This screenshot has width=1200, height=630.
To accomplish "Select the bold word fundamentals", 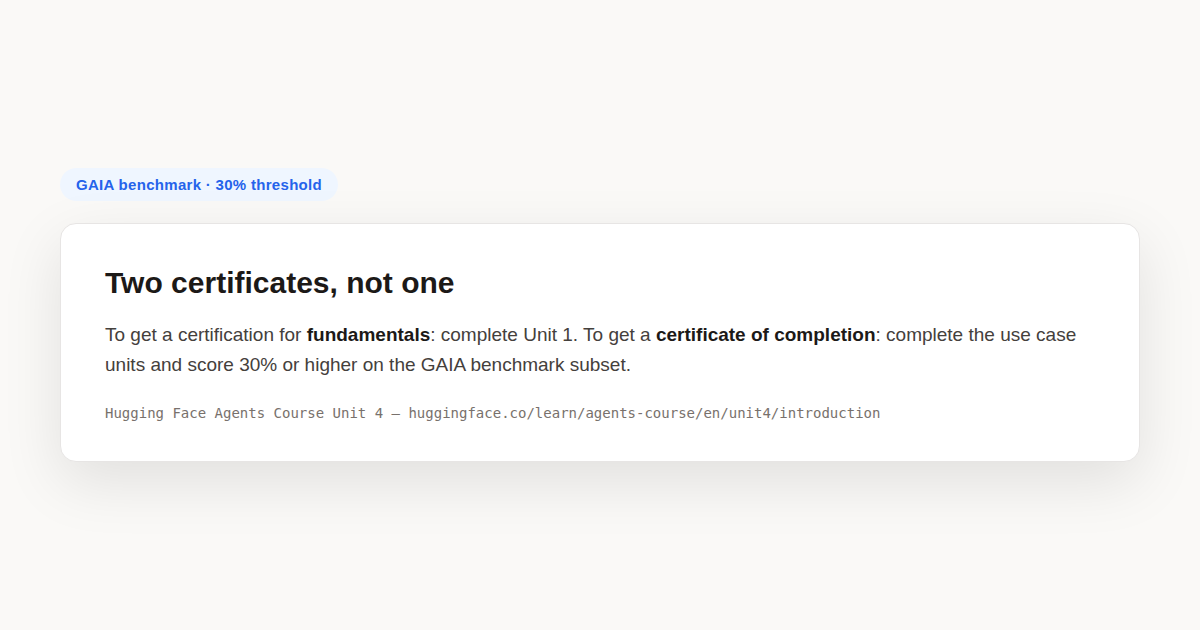I will tap(368, 335).
